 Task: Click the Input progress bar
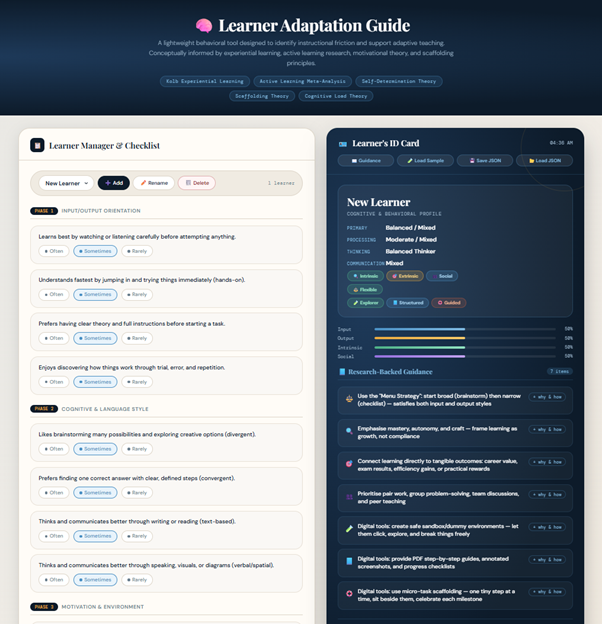point(465,329)
